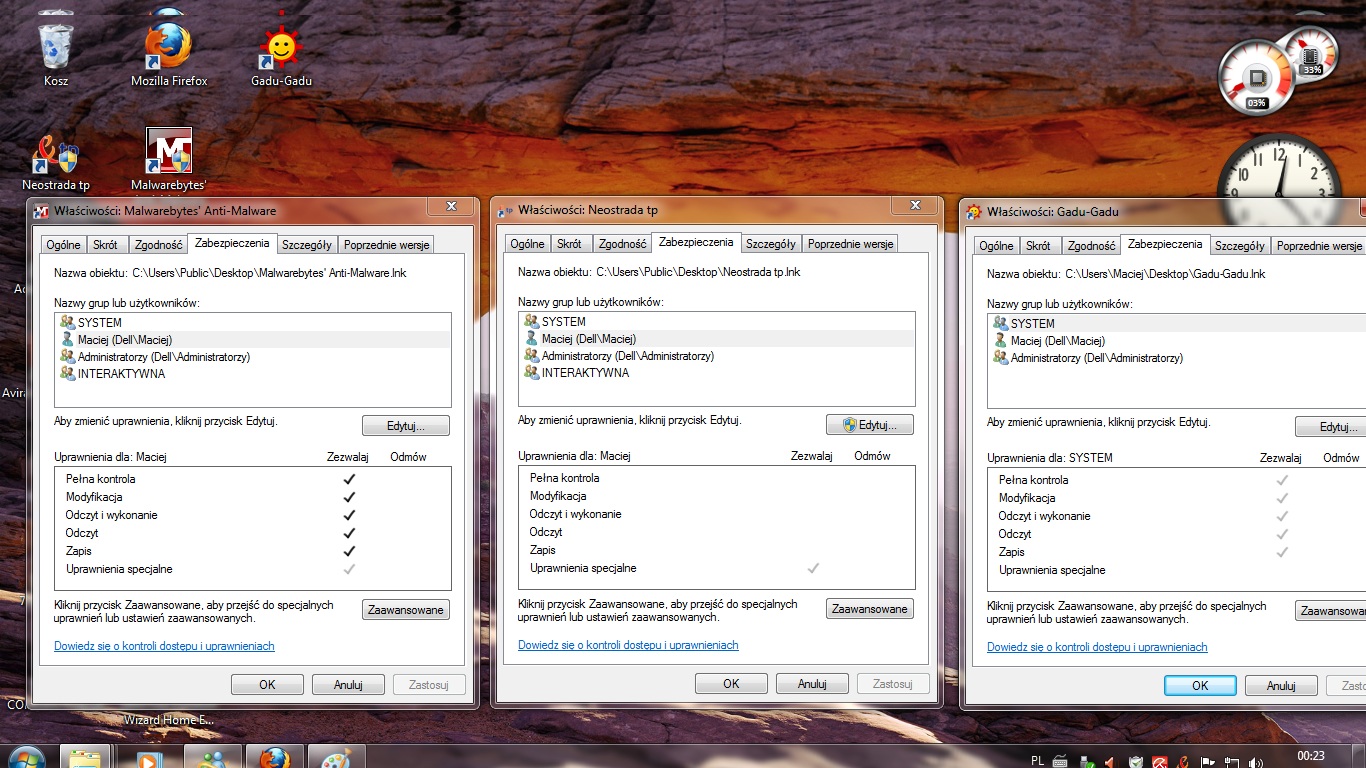The image size is (1366, 768).
Task: Select Maciej user in Malwarebytes properties list
Action: click(x=253, y=340)
